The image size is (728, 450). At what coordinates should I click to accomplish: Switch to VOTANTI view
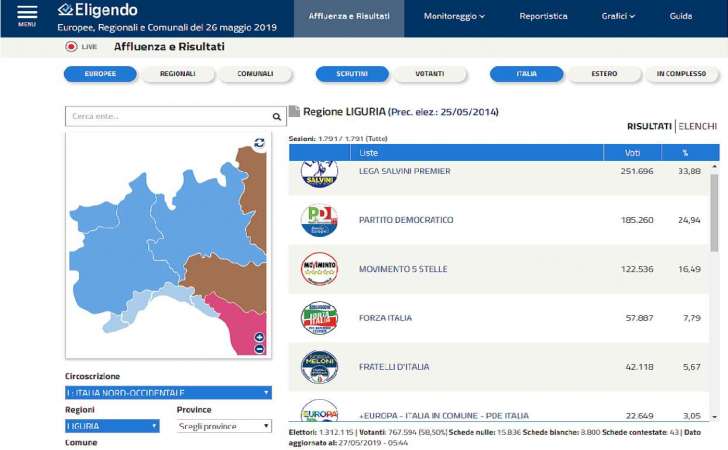pyautogui.click(x=429, y=74)
